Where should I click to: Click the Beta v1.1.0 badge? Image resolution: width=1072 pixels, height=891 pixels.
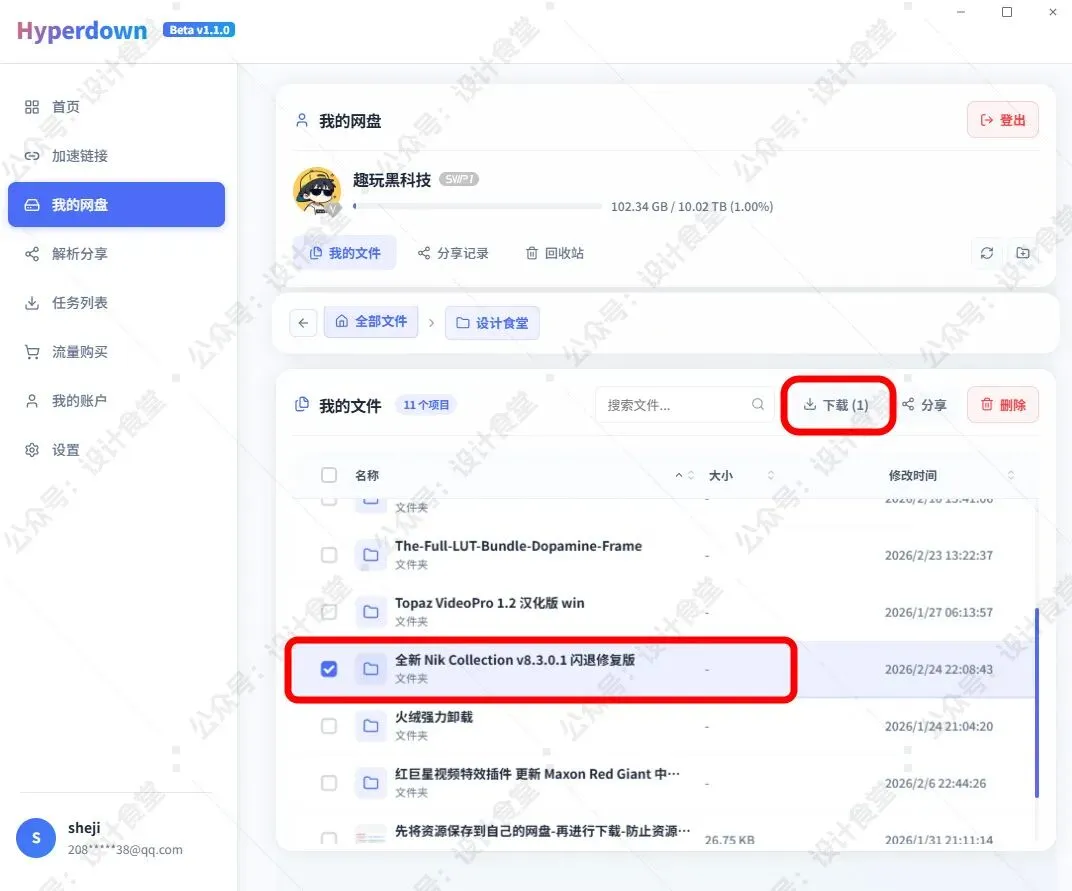click(199, 30)
